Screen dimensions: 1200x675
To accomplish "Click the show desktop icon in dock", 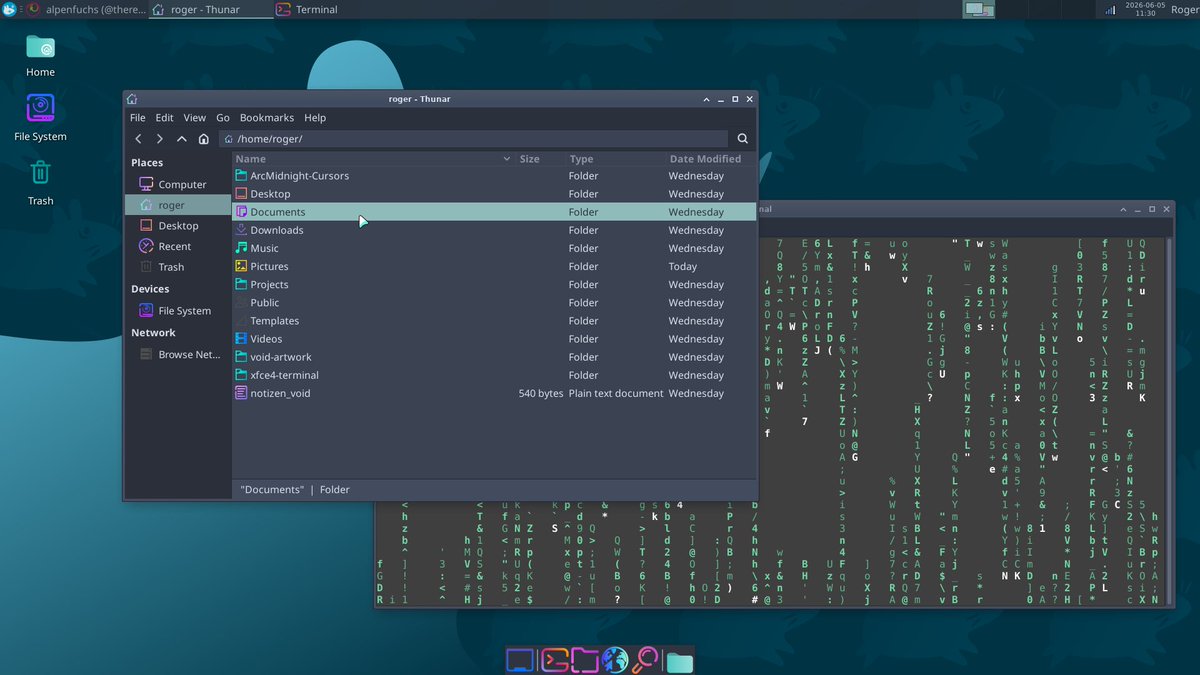I will [x=520, y=660].
